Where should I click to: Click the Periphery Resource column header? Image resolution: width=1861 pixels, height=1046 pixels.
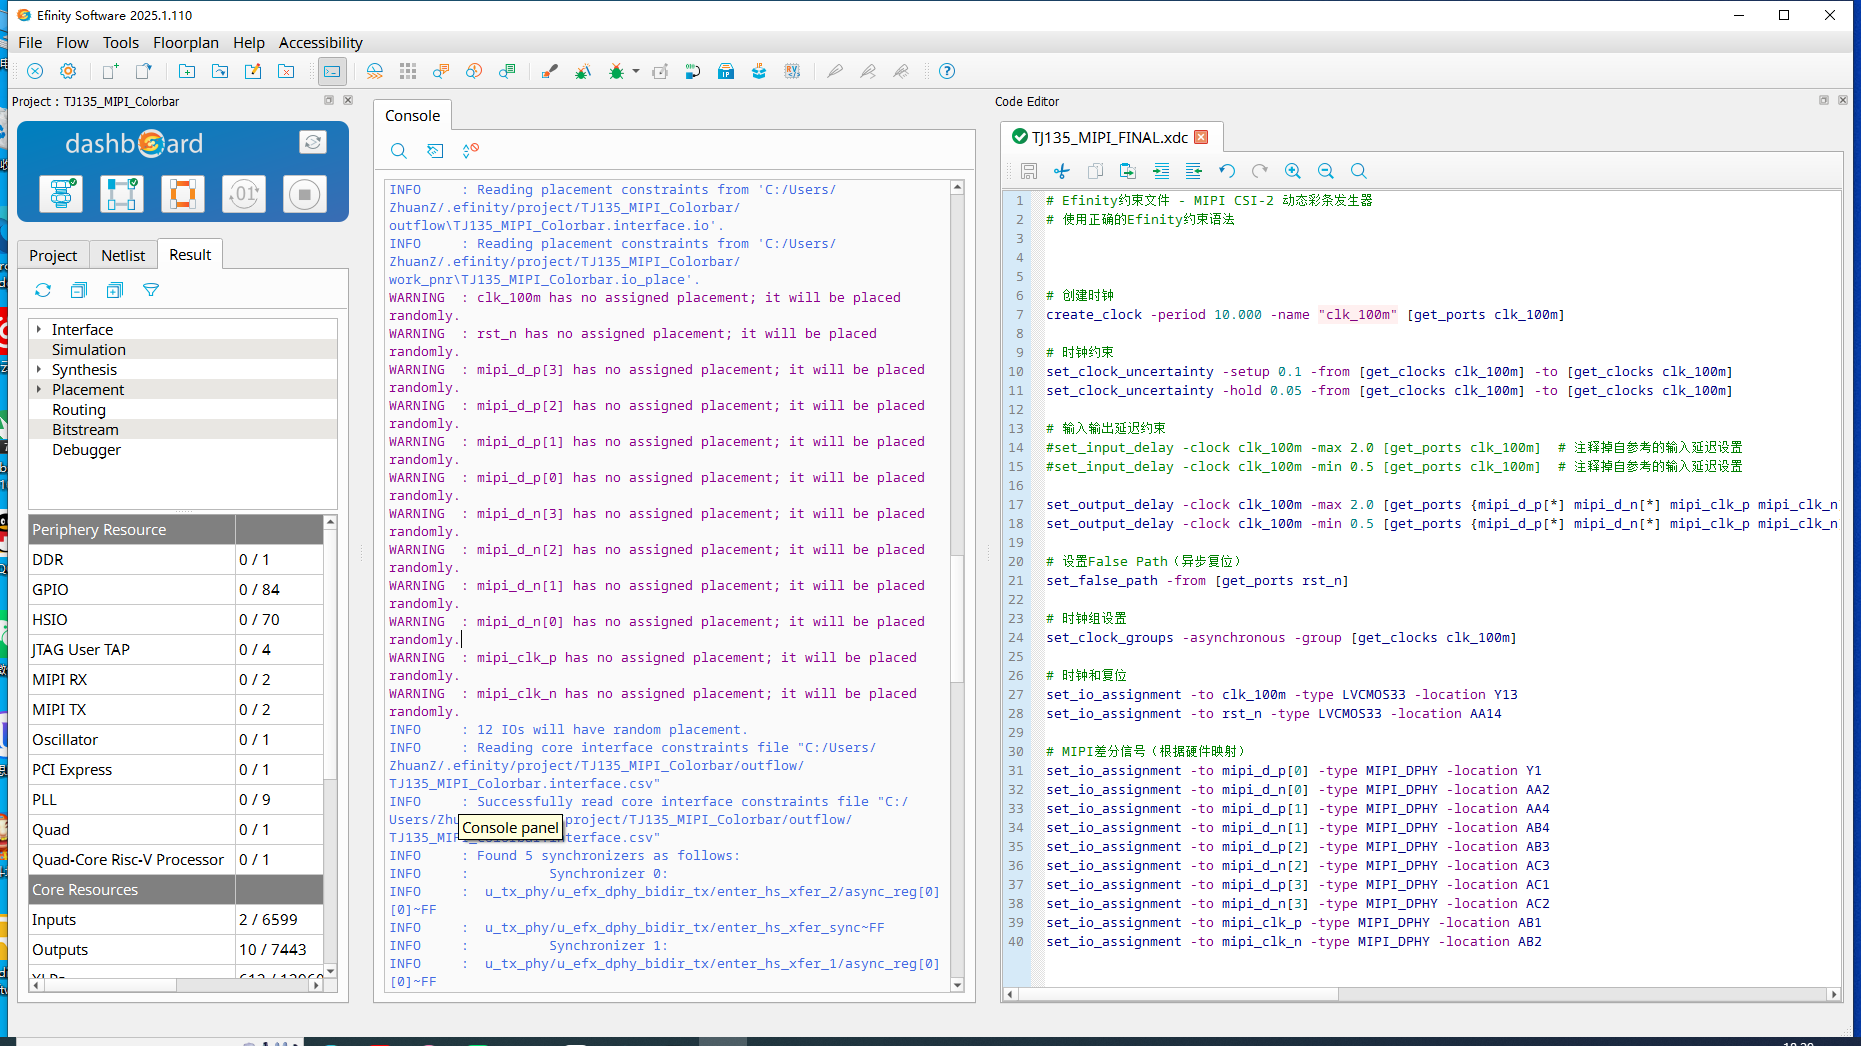click(x=132, y=529)
